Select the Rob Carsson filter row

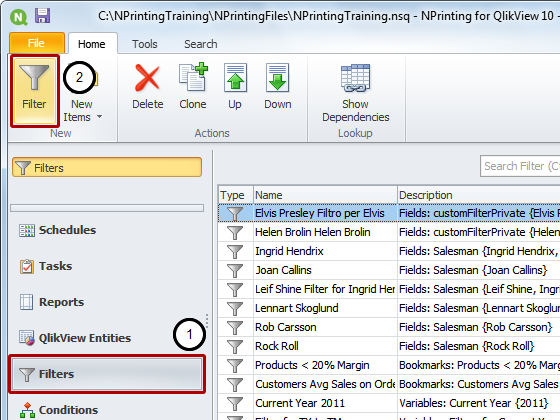pos(389,327)
